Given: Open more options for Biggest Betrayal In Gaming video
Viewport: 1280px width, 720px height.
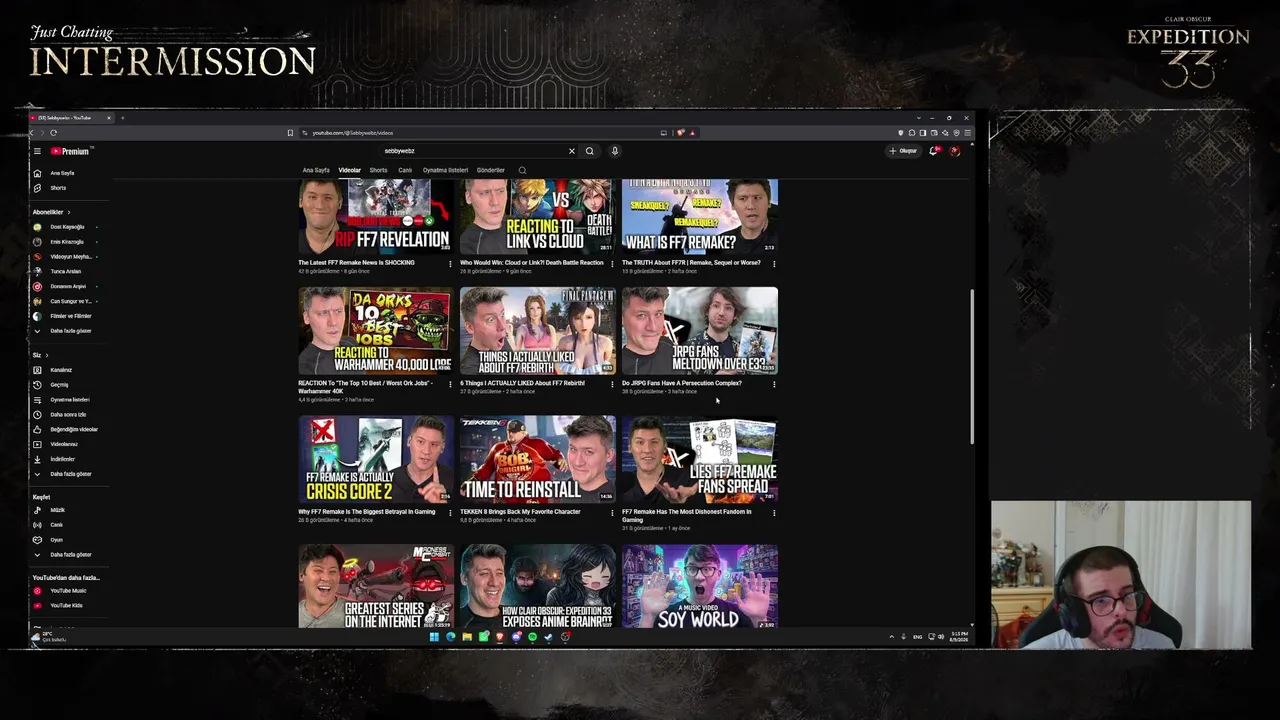Looking at the screenshot, I should pyautogui.click(x=450, y=513).
